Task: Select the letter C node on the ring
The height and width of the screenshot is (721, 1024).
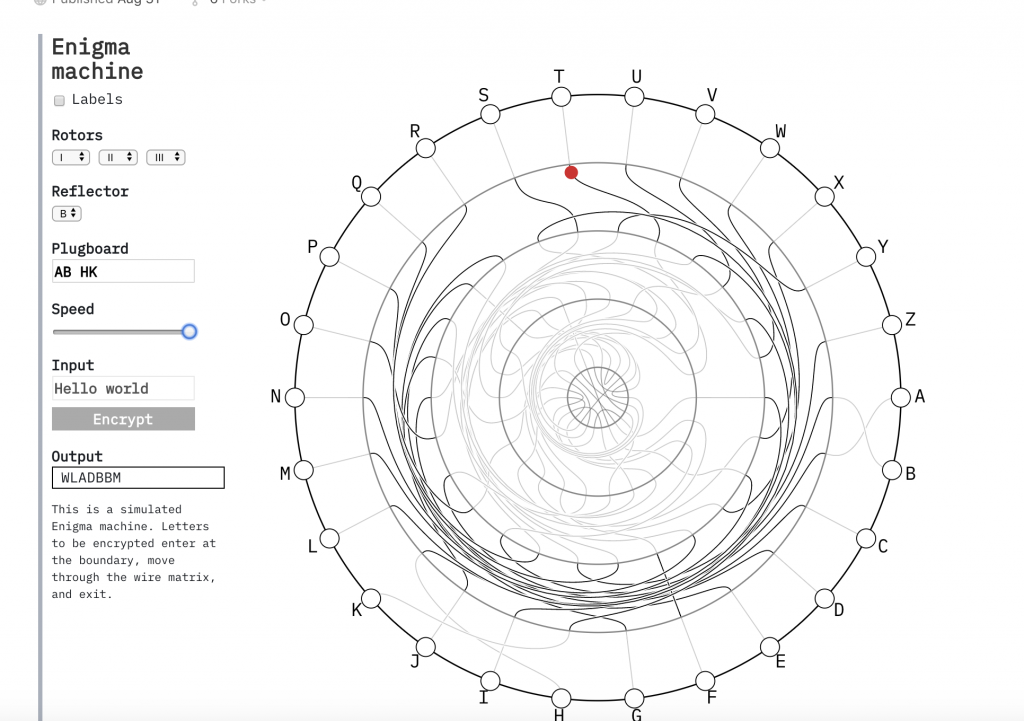Action: 866,538
